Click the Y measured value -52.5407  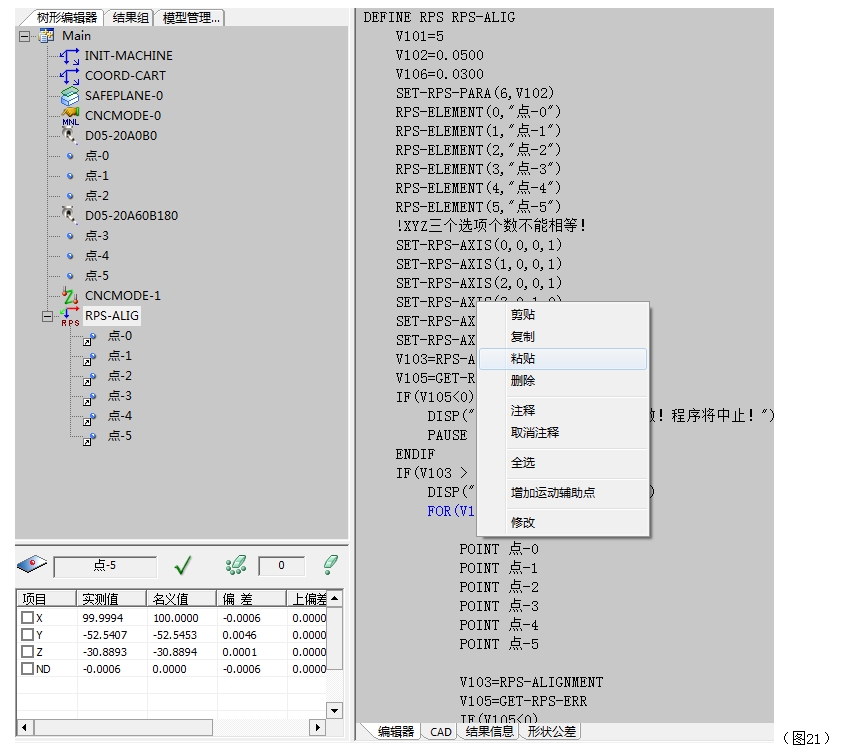(105, 635)
